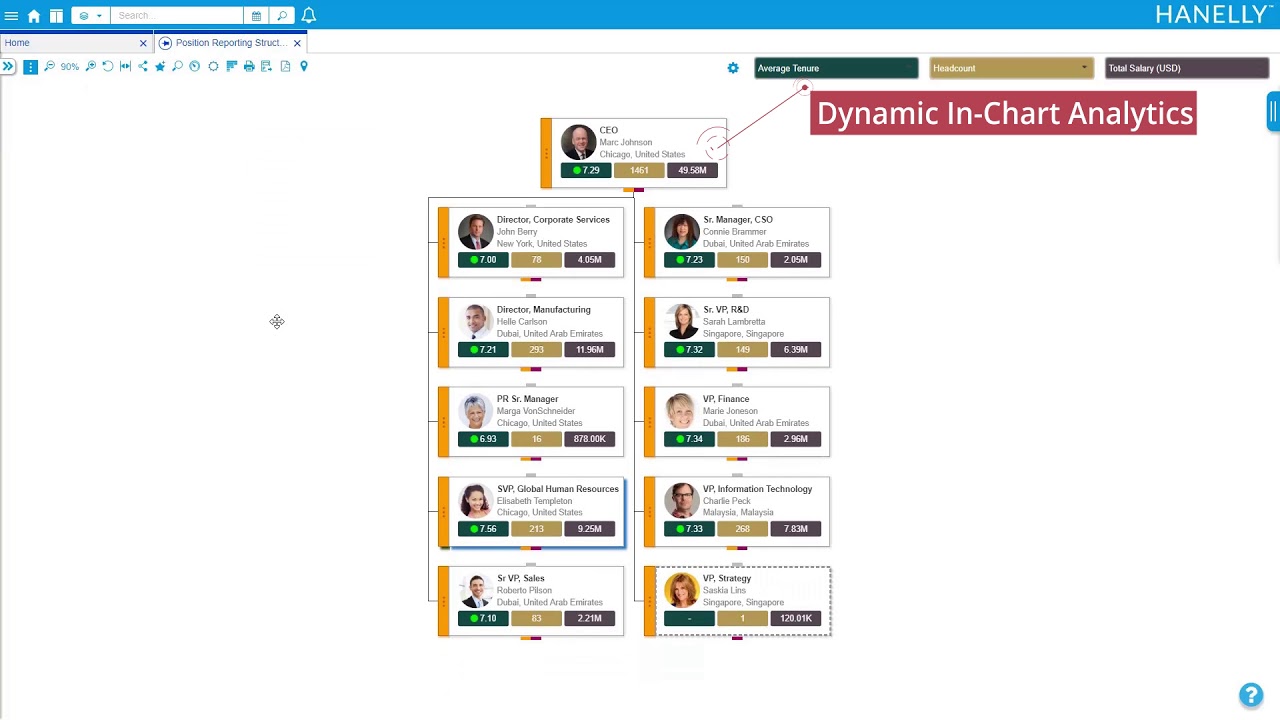Screen dimensions: 1280x720
Task: Open side handle on Sr. Manager, CSO card
Action: point(650,242)
